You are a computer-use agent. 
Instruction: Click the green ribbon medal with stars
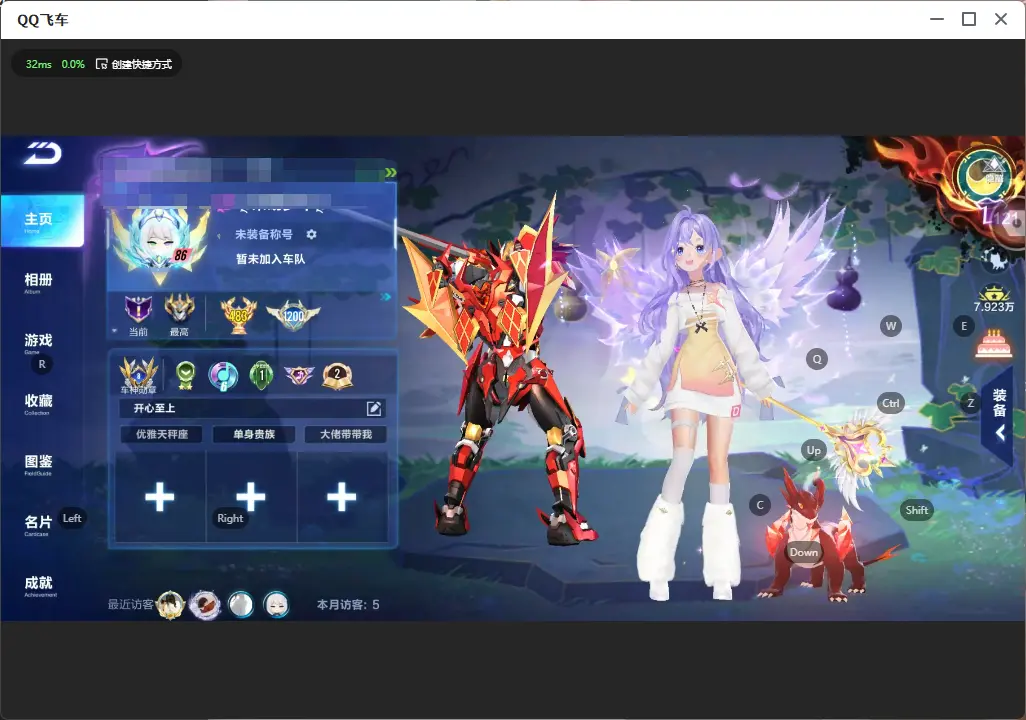click(186, 376)
